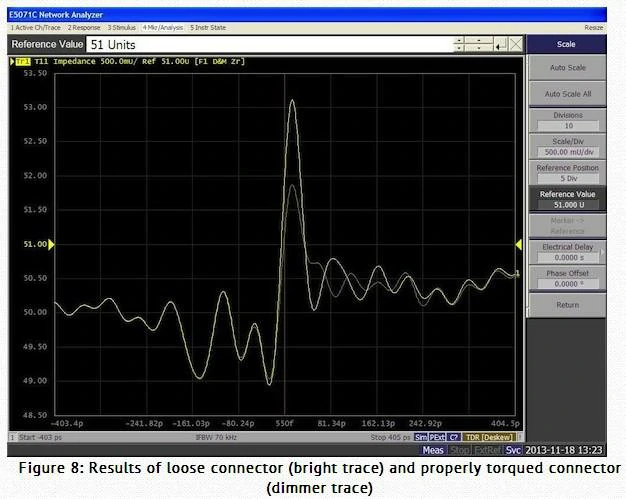626x499 pixels.
Task: Click the Phase Offset softkey
Action: tap(568, 278)
